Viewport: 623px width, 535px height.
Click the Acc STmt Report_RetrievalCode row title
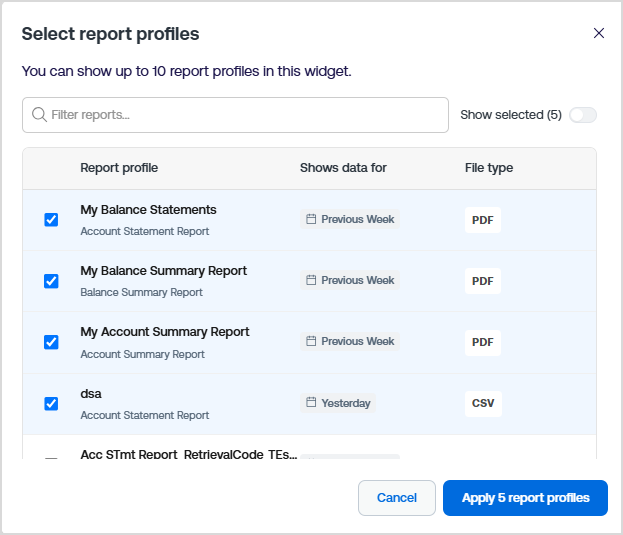coord(189,454)
